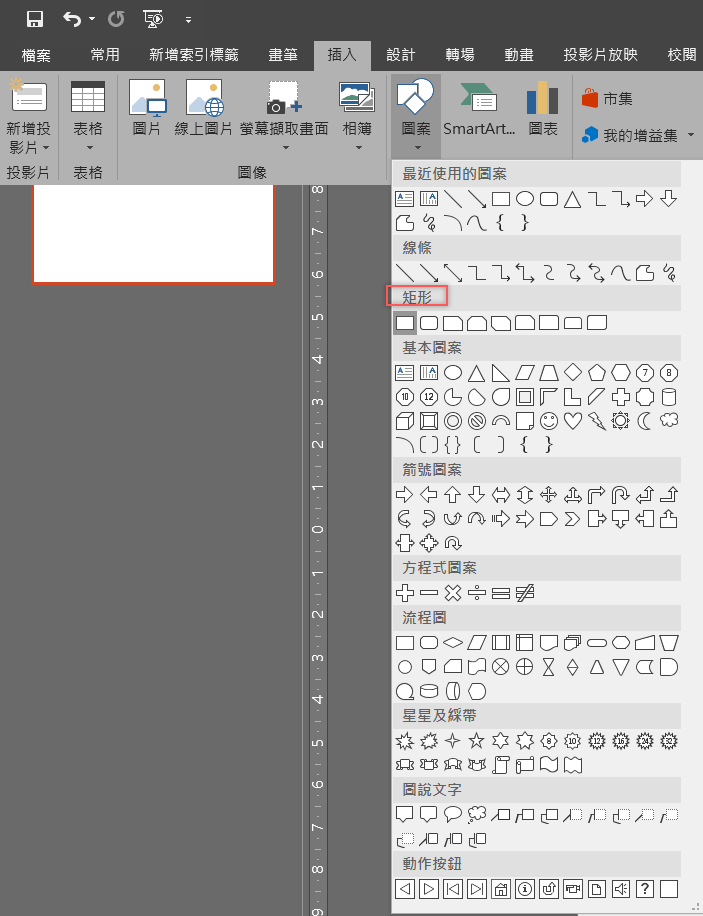Click the Undo arrow icon
Viewport: 703px width, 916px height.
pos(72,19)
